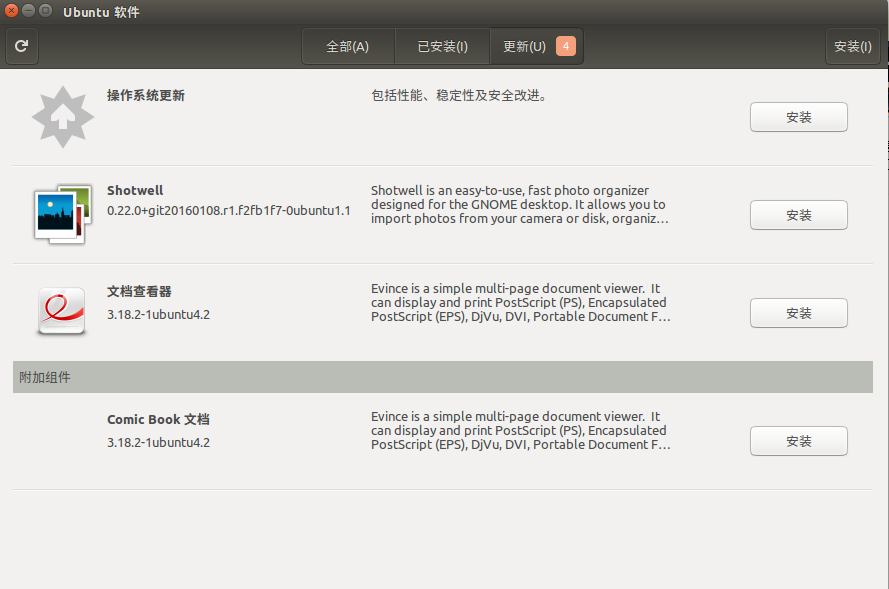Click the 包括性能、稳定性及安全改进 description

[x=459, y=96]
